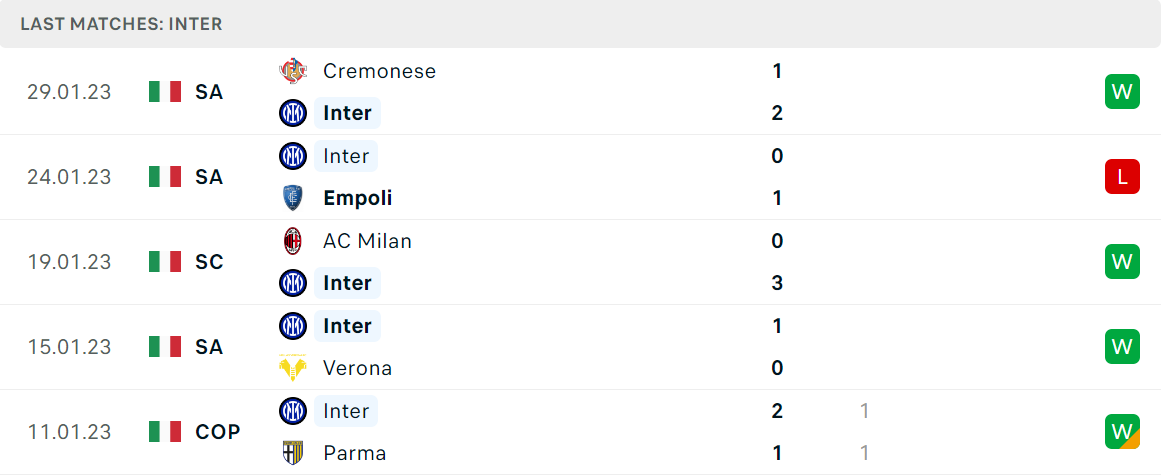Click the green W badge for Cremonese match
Image resolution: width=1164 pixels, height=476 pixels.
click(1122, 92)
